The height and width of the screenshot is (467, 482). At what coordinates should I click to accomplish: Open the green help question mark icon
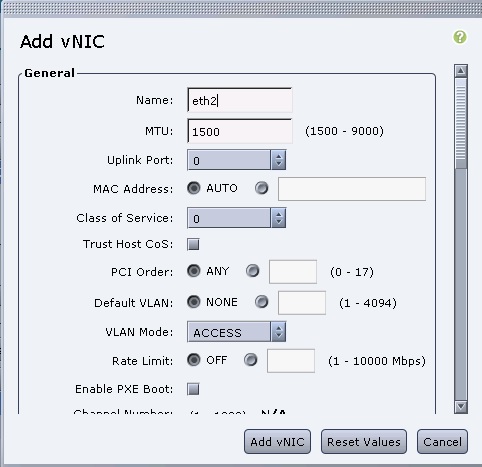(x=460, y=37)
